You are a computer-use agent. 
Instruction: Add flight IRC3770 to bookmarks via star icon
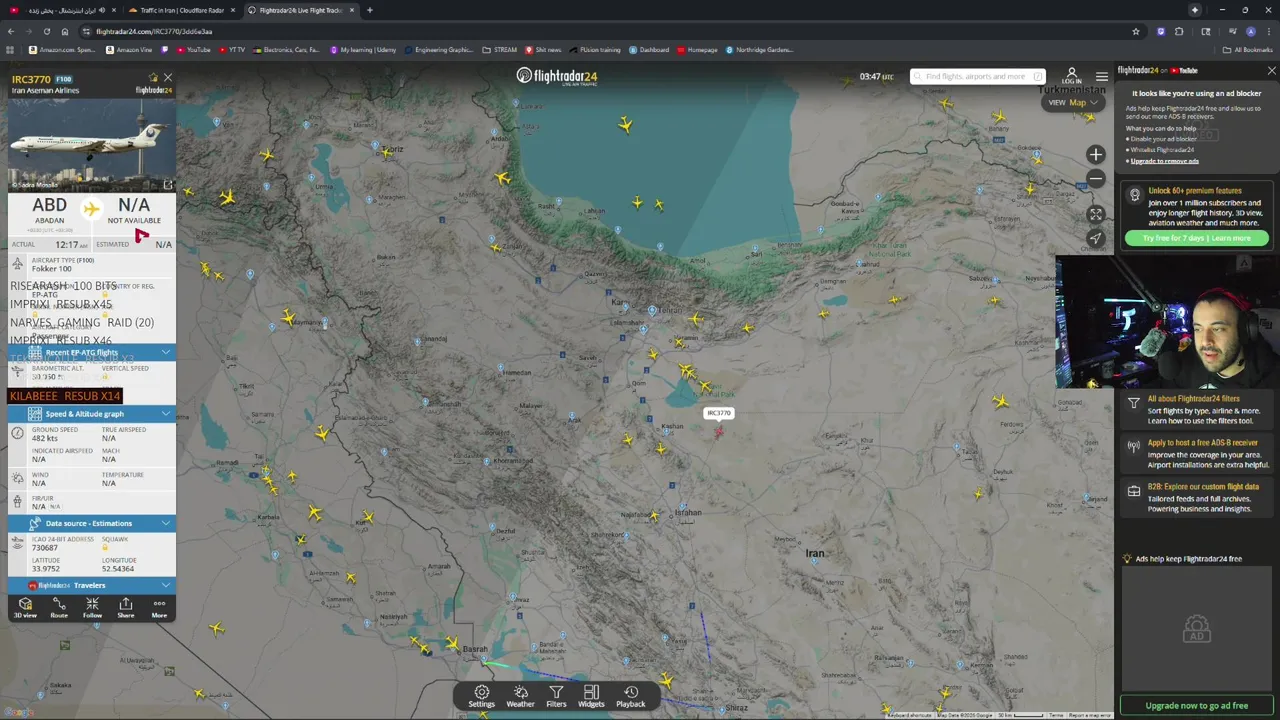pos(153,77)
